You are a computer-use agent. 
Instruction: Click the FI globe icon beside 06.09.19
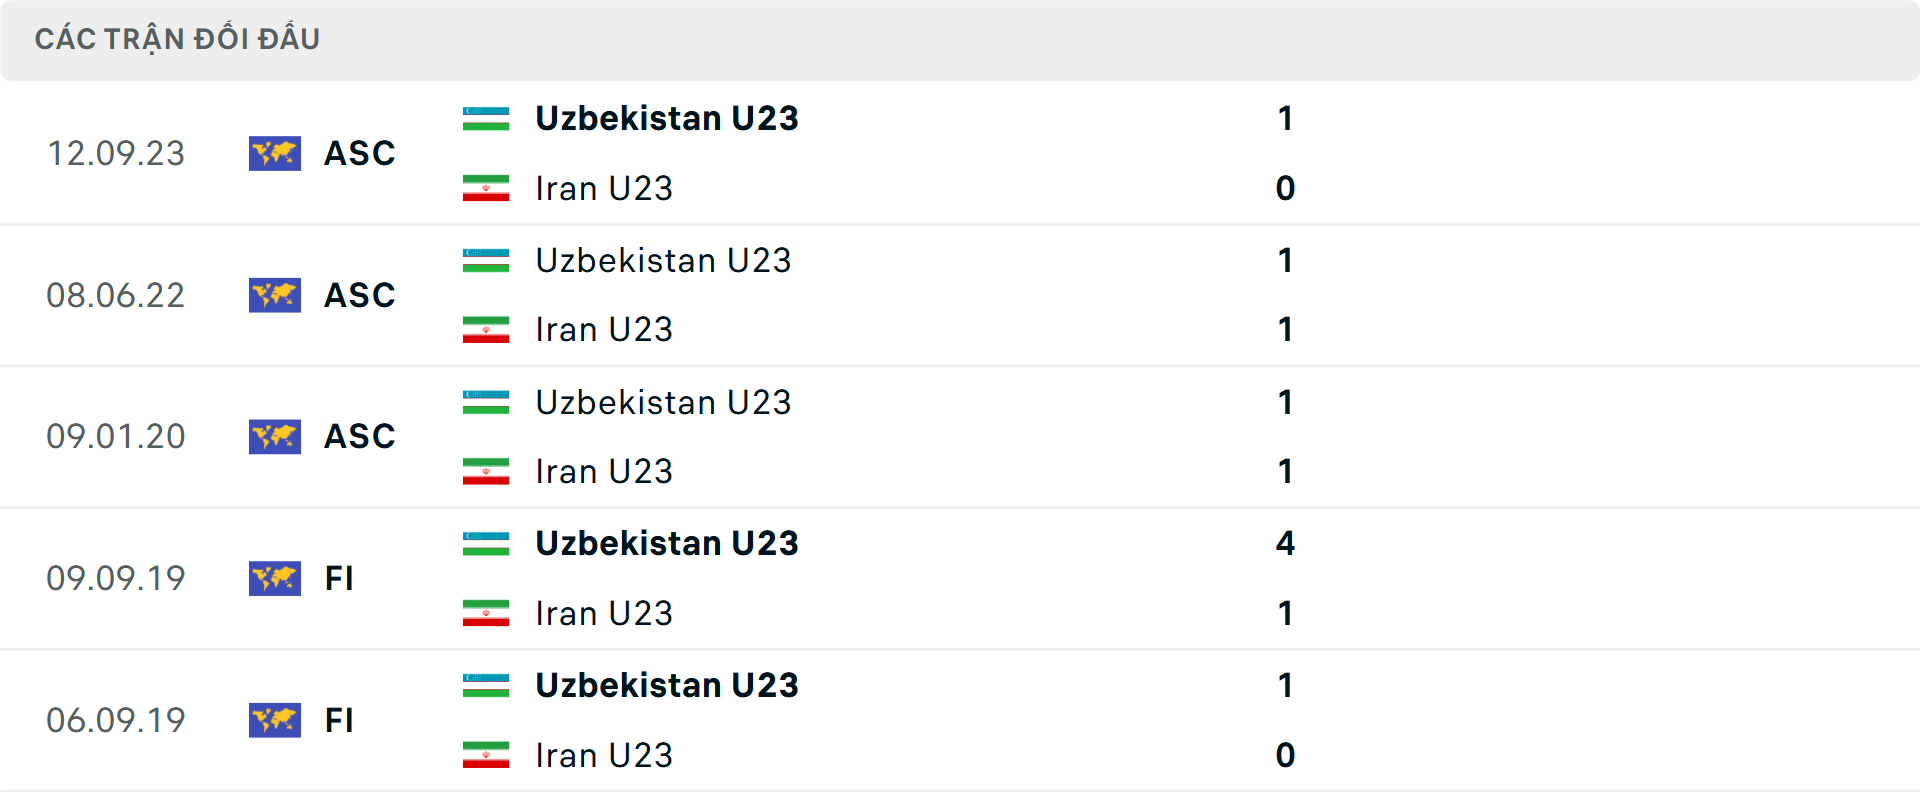[274, 720]
